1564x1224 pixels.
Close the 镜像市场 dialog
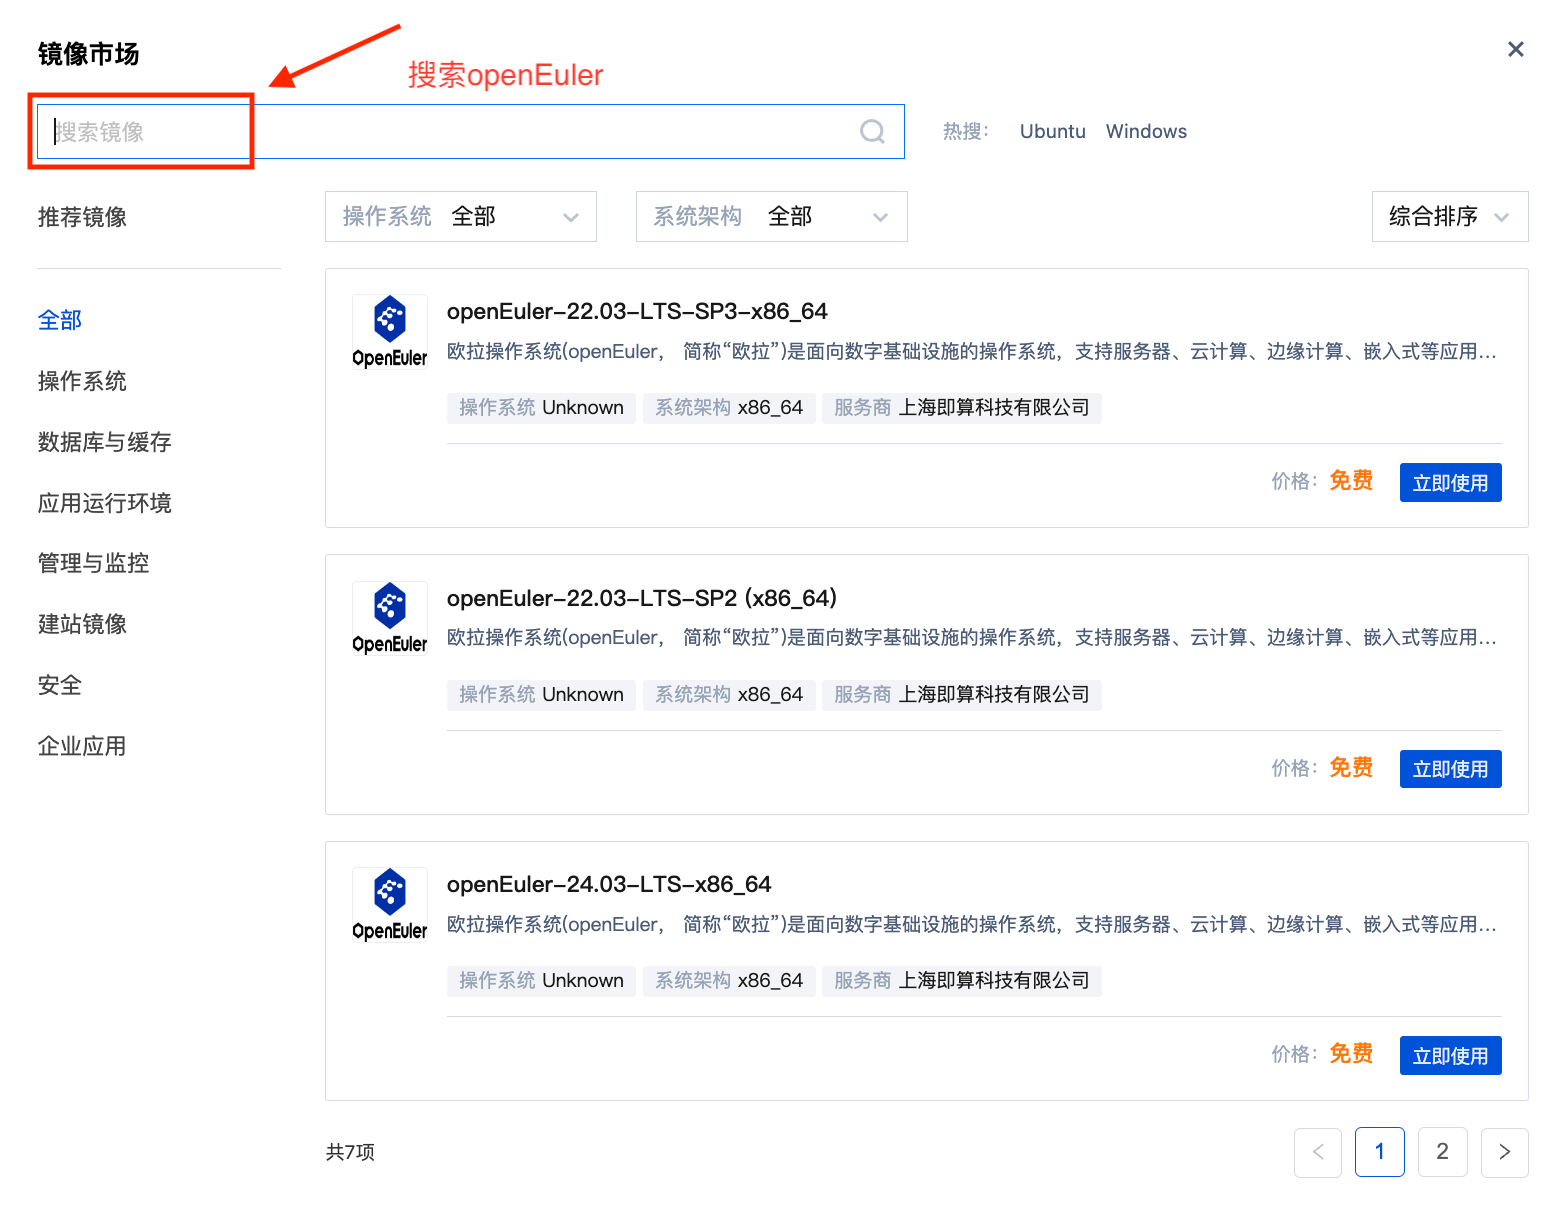pyautogui.click(x=1515, y=50)
